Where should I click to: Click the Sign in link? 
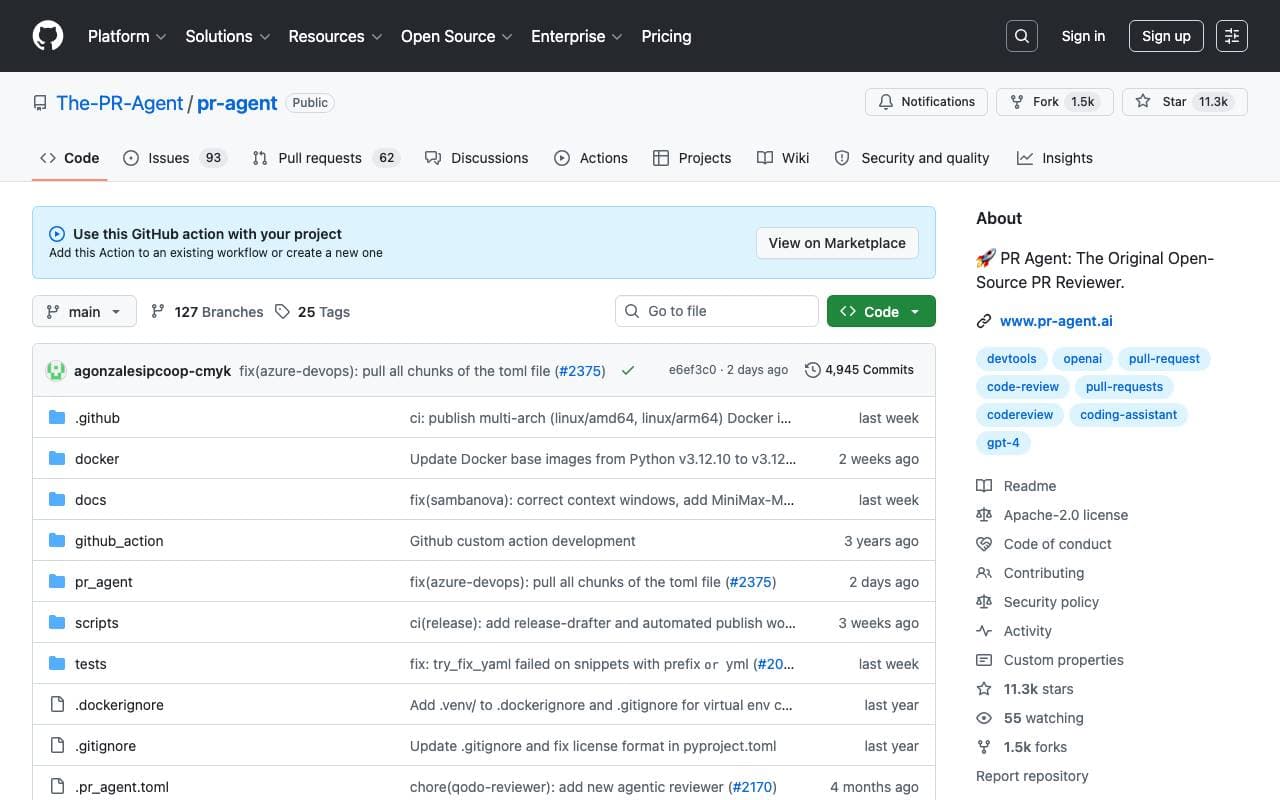(1083, 36)
